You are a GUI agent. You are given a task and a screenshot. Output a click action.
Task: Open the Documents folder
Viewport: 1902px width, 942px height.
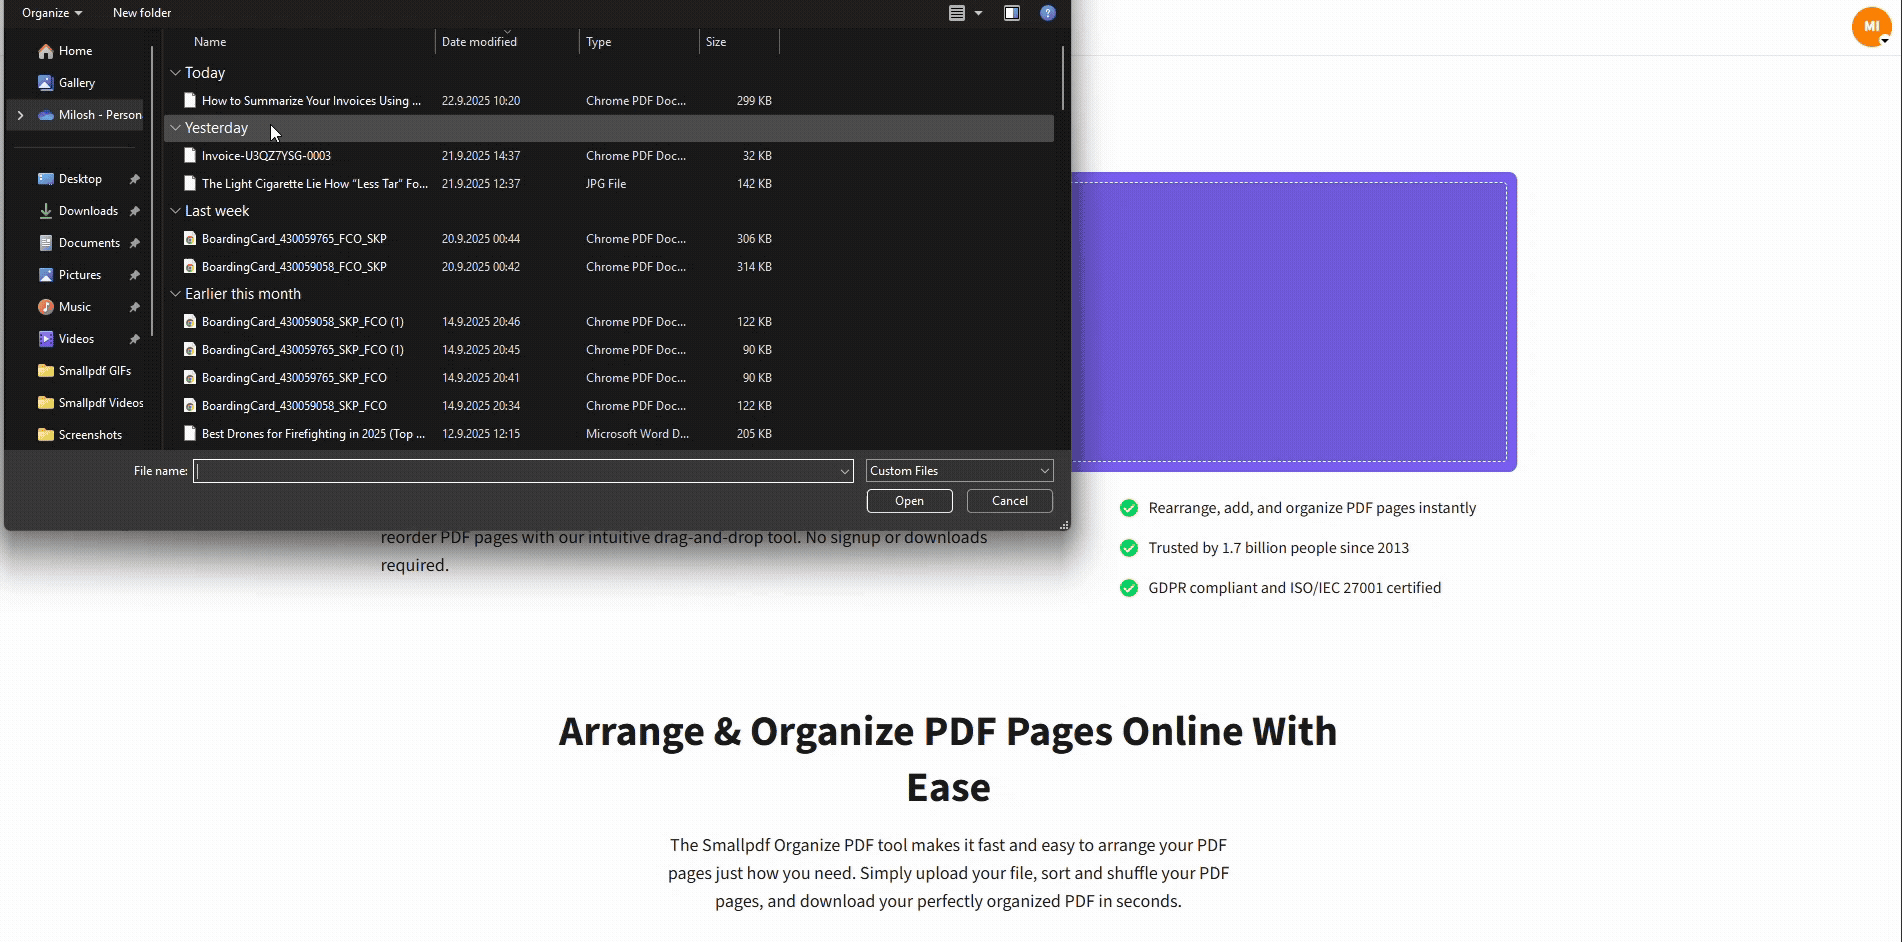tap(91, 242)
